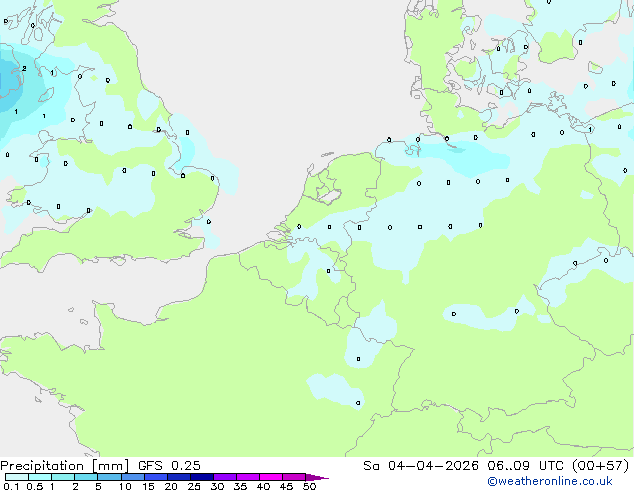Click the 'Sa 04-04-2026' date text
The width and height of the screenshot is (634, 490).
coord(421,466)
